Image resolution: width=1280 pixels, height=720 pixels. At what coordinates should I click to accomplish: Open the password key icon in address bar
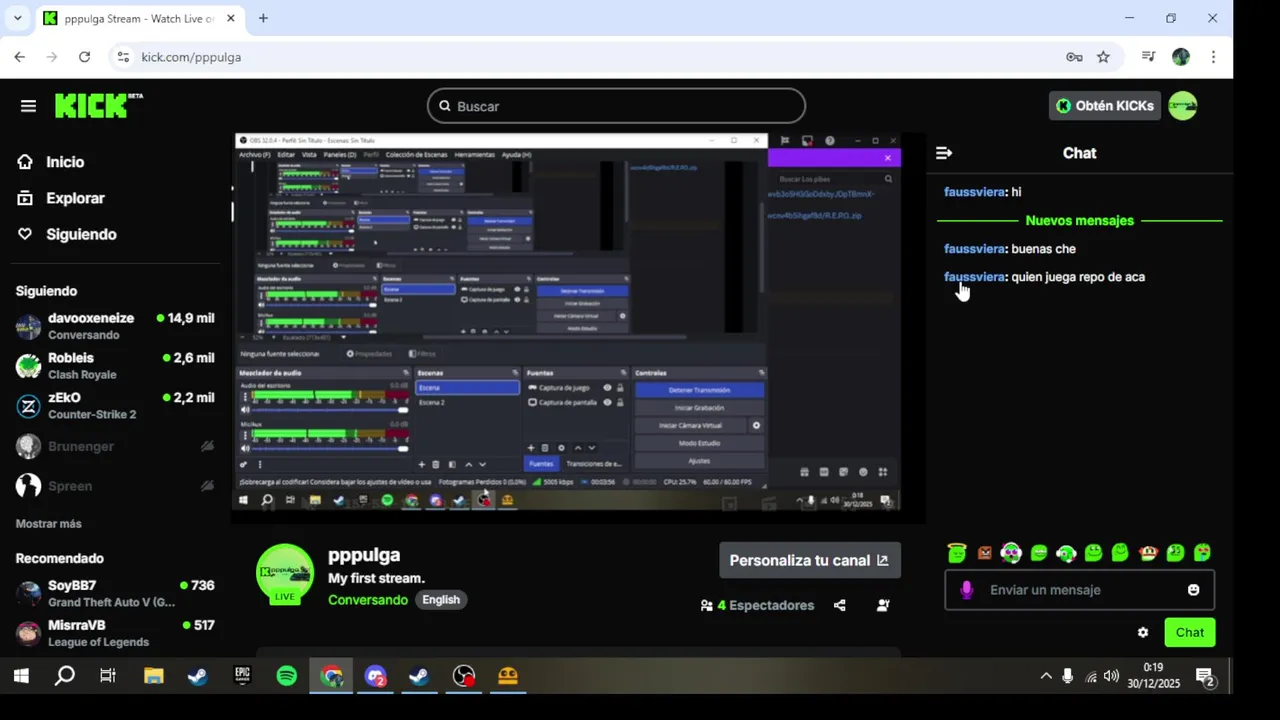pyautogui.click(x=1074, y=57)
